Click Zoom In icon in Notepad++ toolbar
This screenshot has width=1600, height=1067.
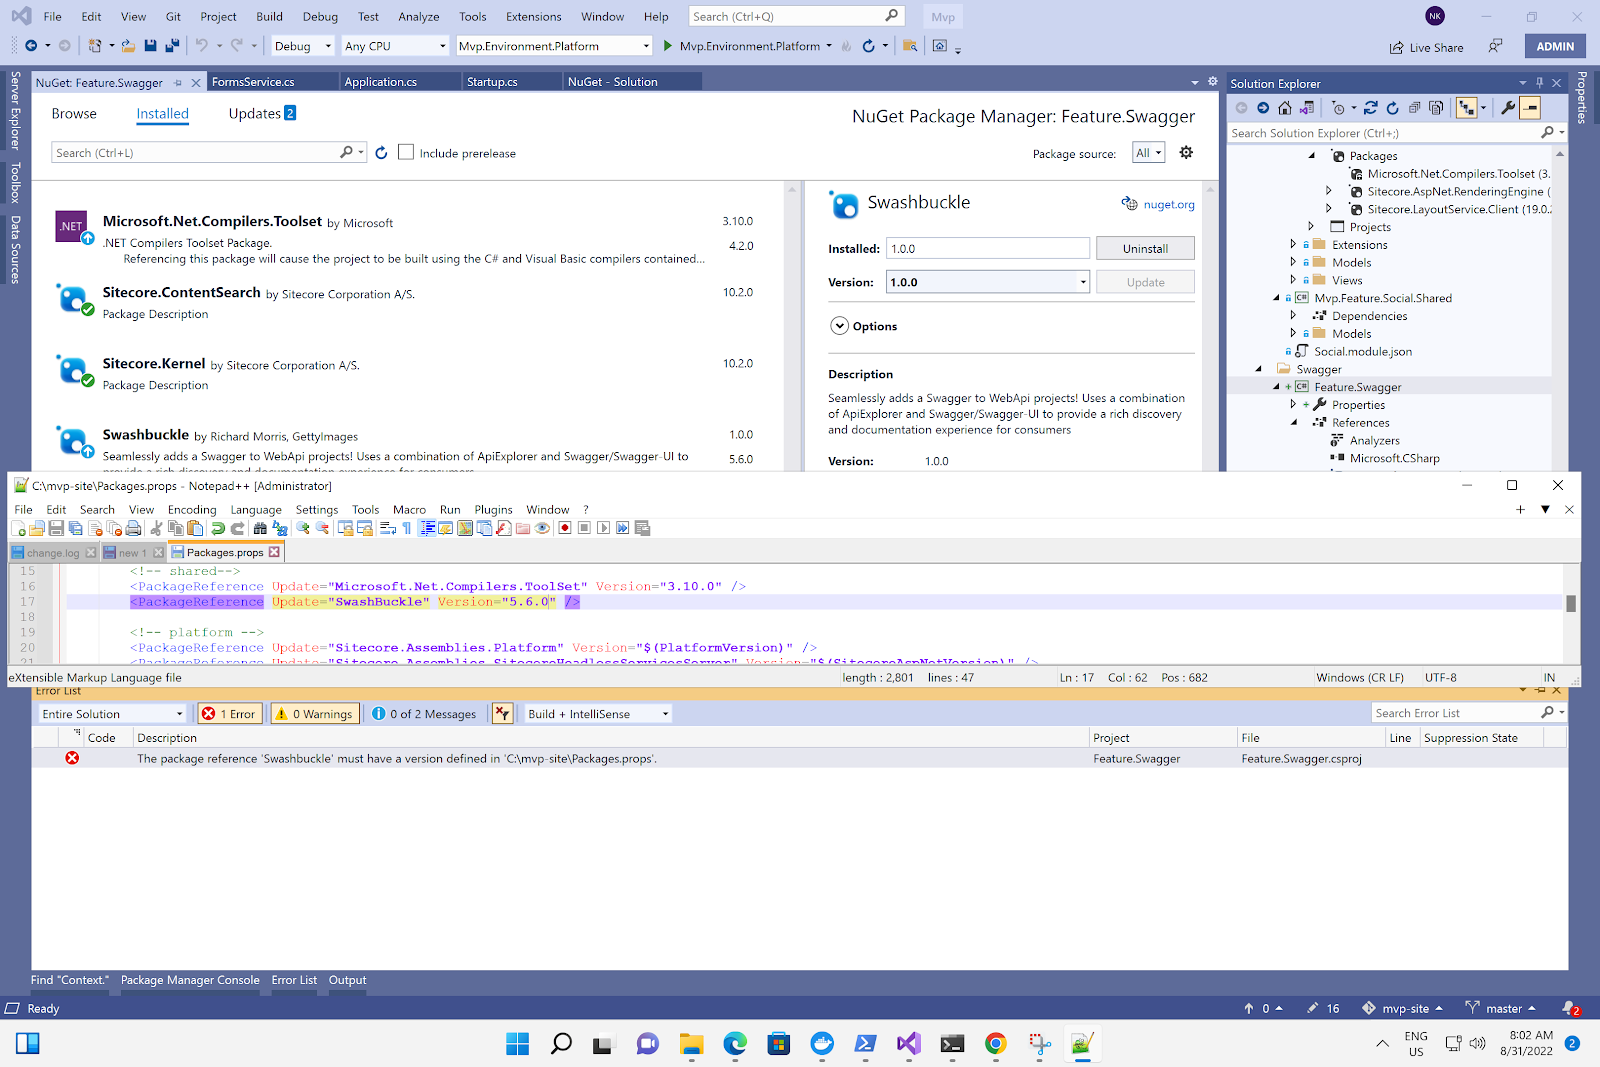coord(303,528)
